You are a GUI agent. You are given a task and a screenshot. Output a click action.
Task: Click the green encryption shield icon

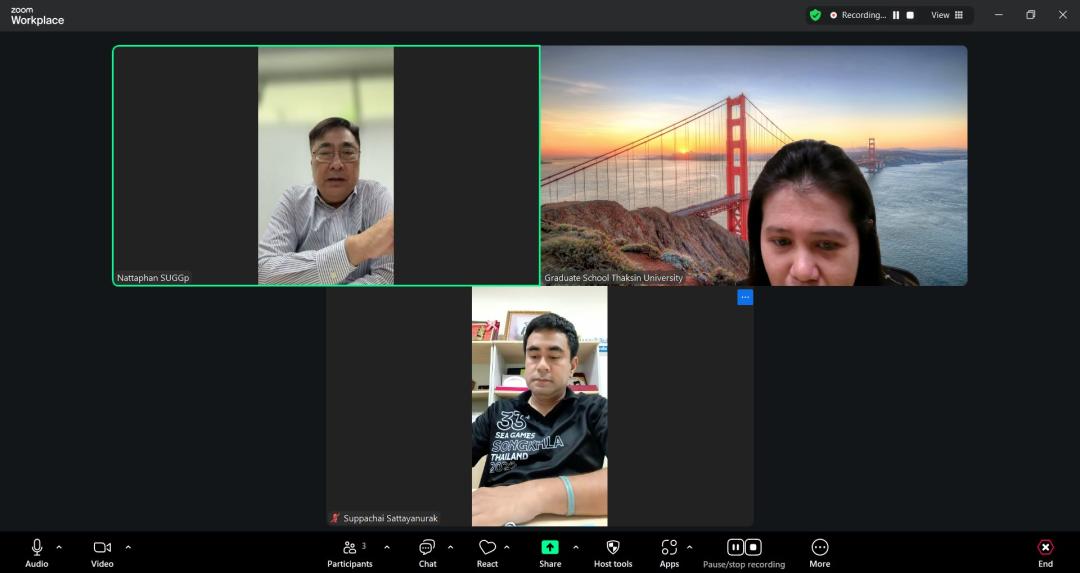pos(815,15)
